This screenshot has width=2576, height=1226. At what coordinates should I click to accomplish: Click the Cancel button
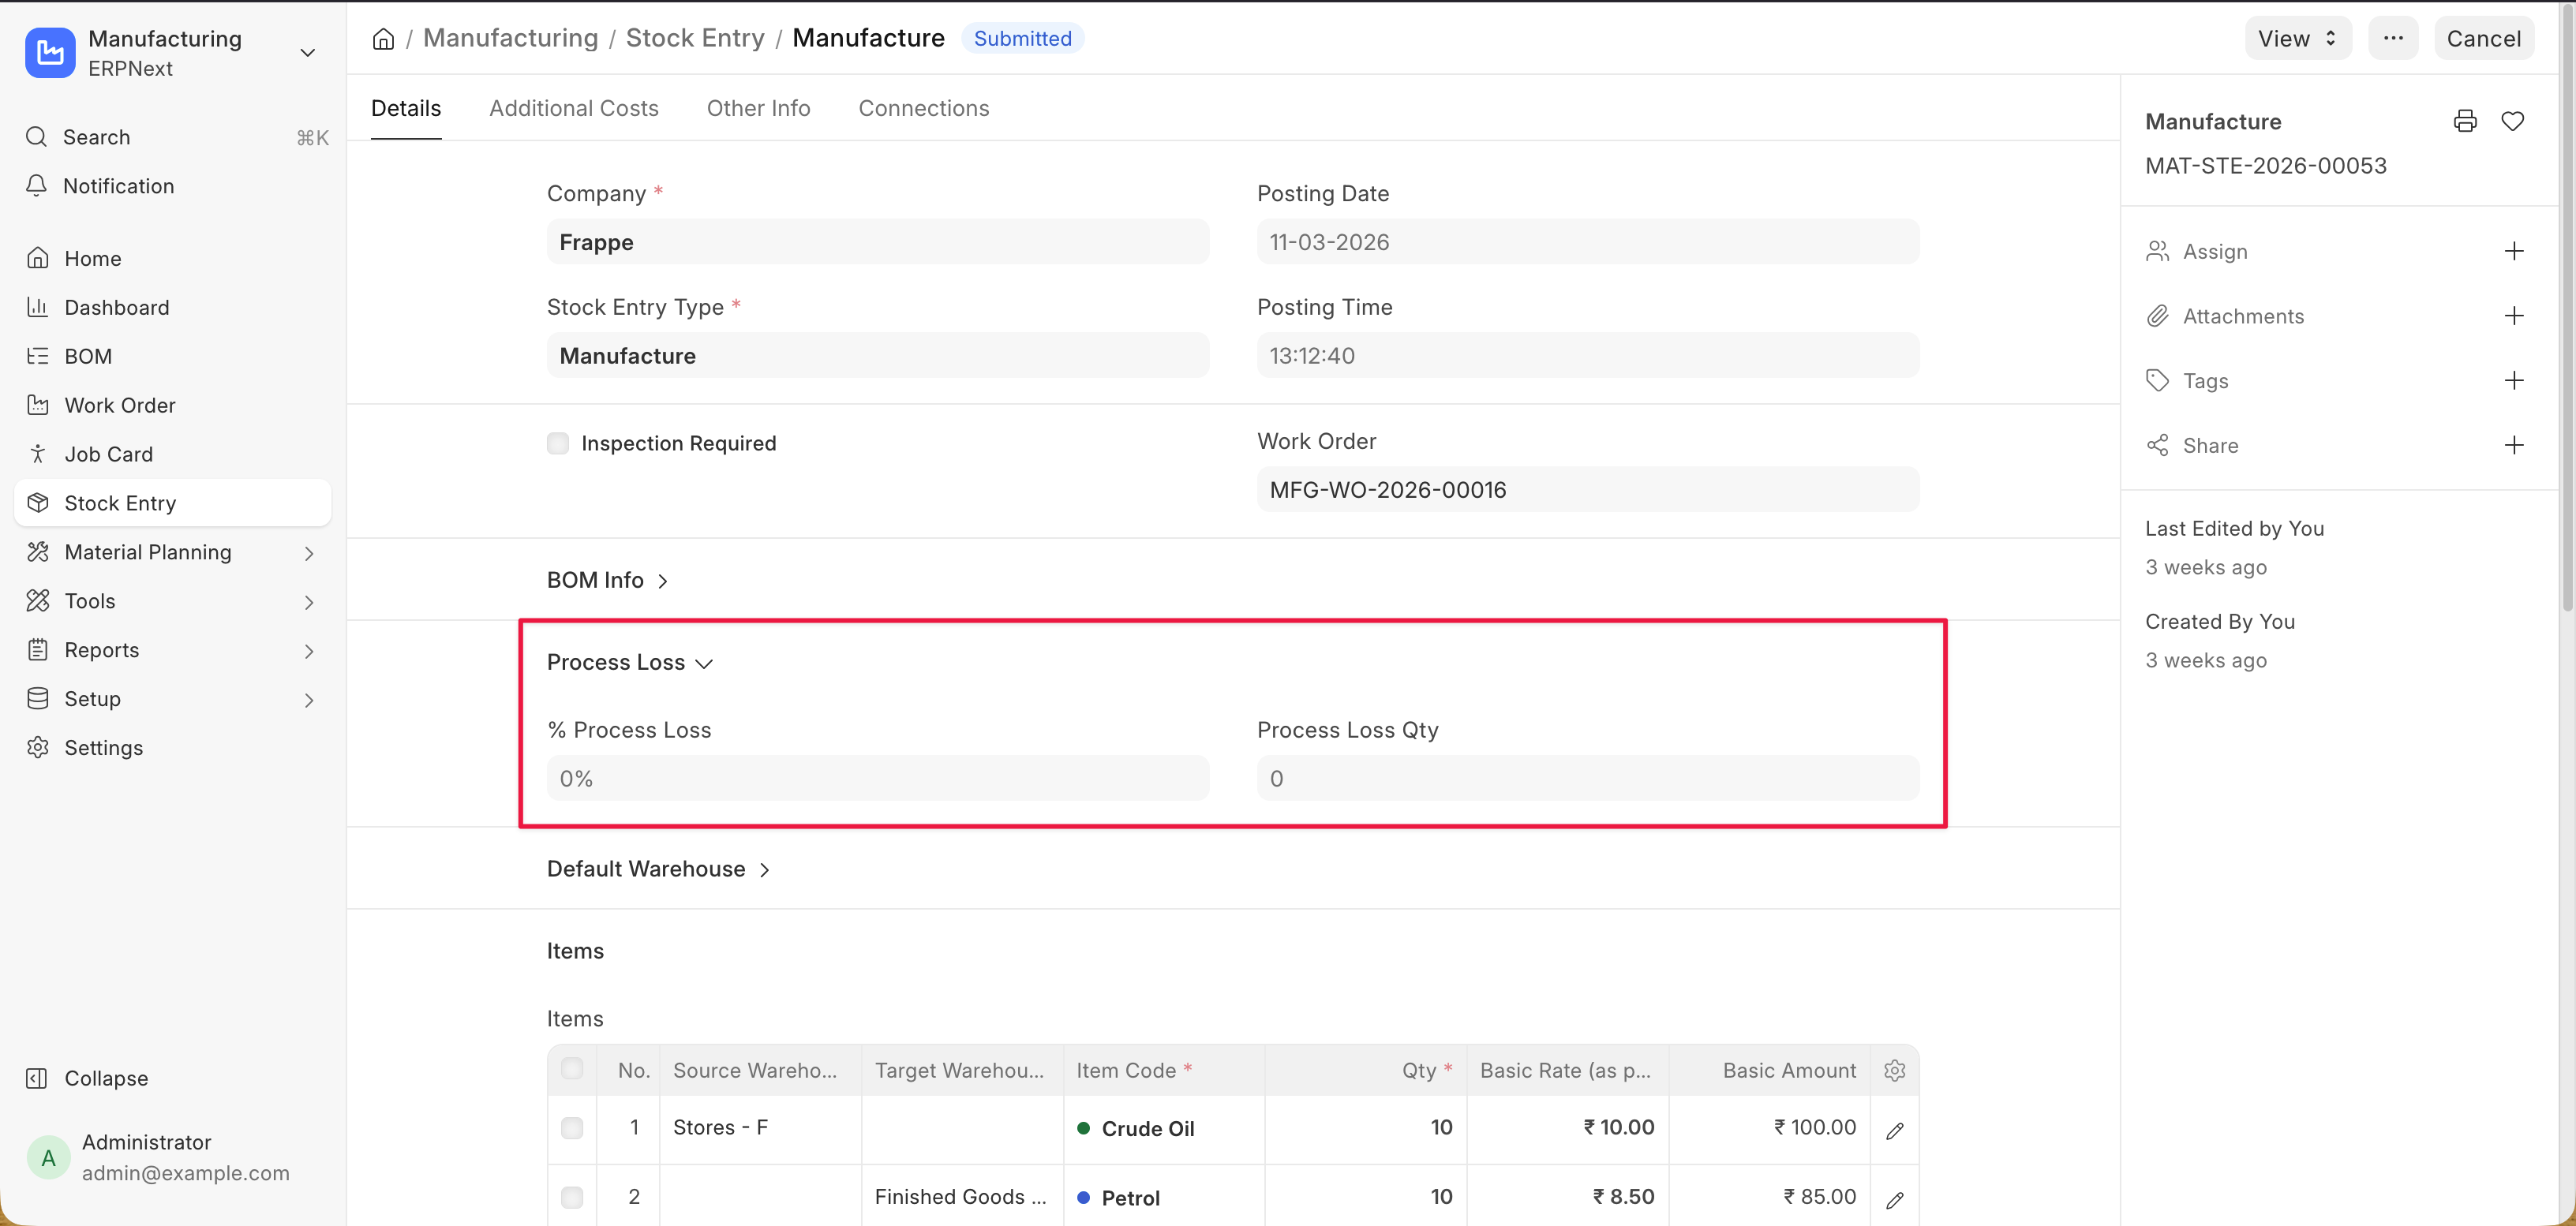pyautogui.click(x=2482, y=38)
